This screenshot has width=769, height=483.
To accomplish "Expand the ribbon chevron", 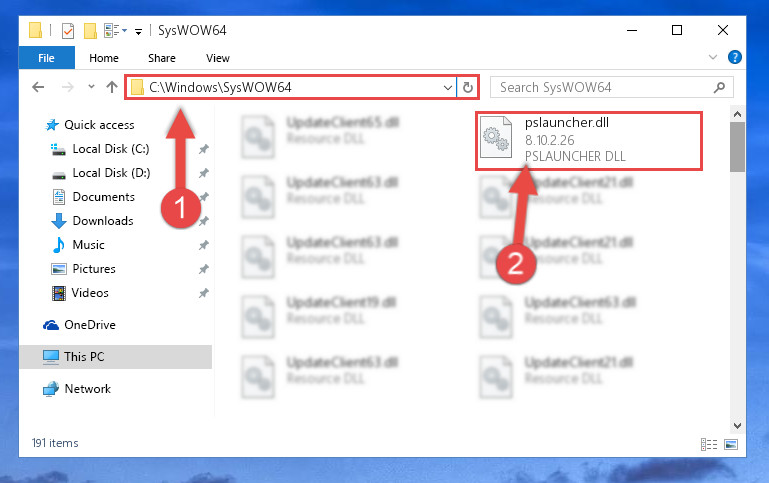I will pos(713,57).
